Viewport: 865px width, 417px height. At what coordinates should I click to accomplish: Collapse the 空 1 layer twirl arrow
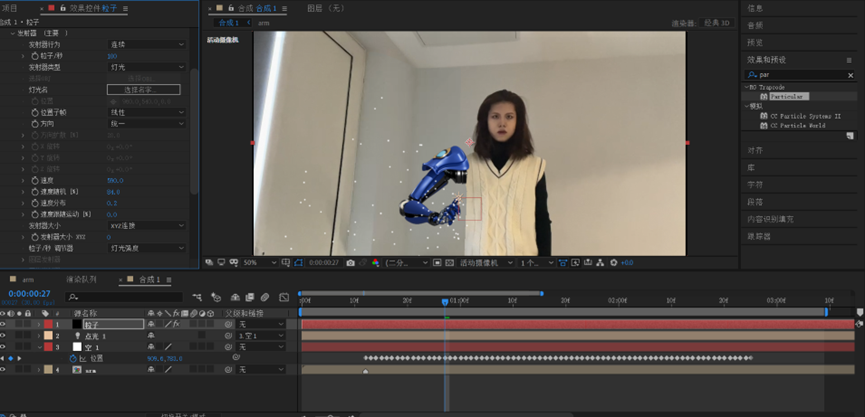click(39, 347)
